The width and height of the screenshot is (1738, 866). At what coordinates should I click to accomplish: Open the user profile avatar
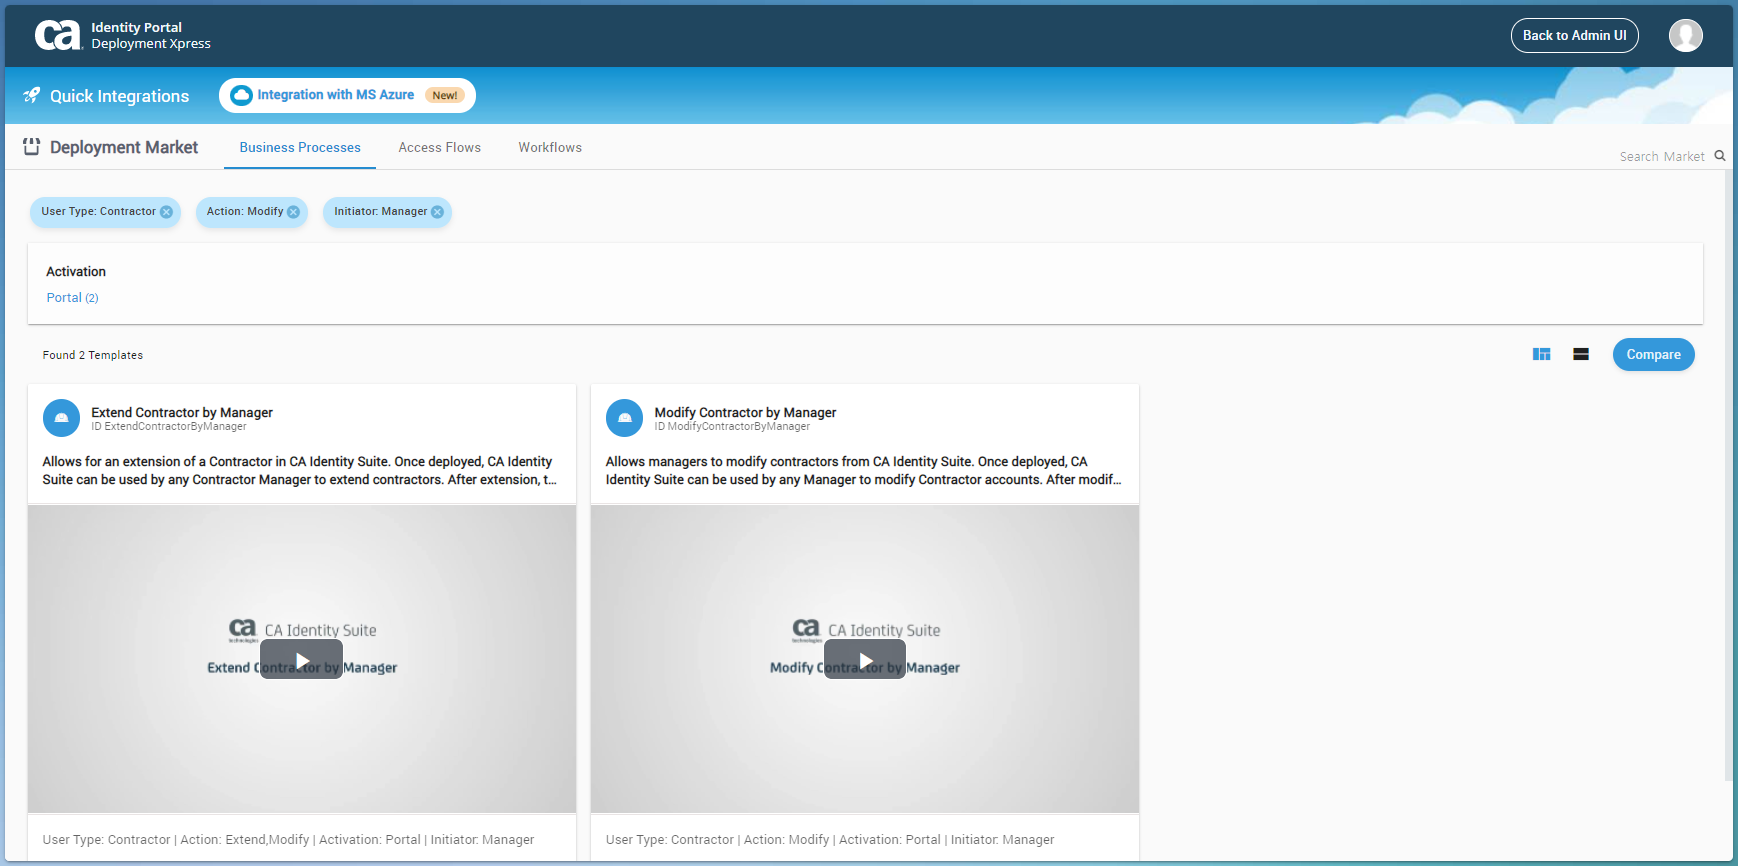pyautogui.click(x=1685, y=36)
